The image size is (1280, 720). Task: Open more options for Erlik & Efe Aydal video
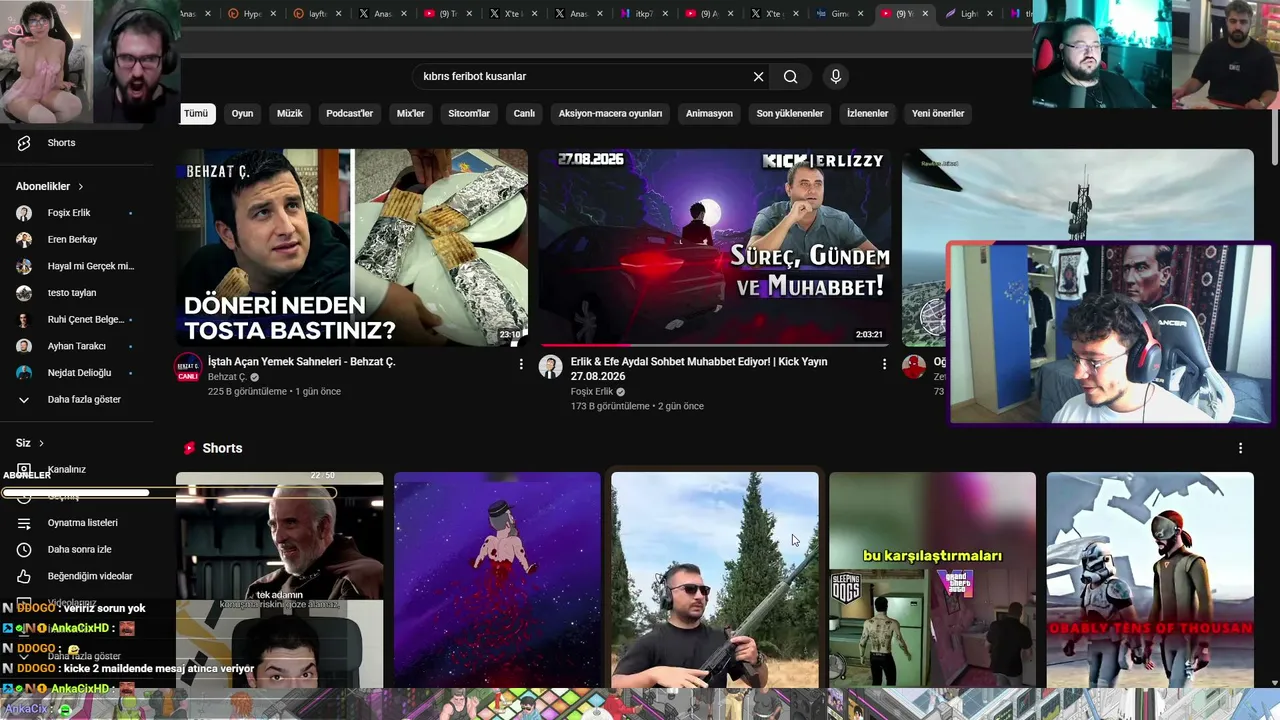coord(884,364)
